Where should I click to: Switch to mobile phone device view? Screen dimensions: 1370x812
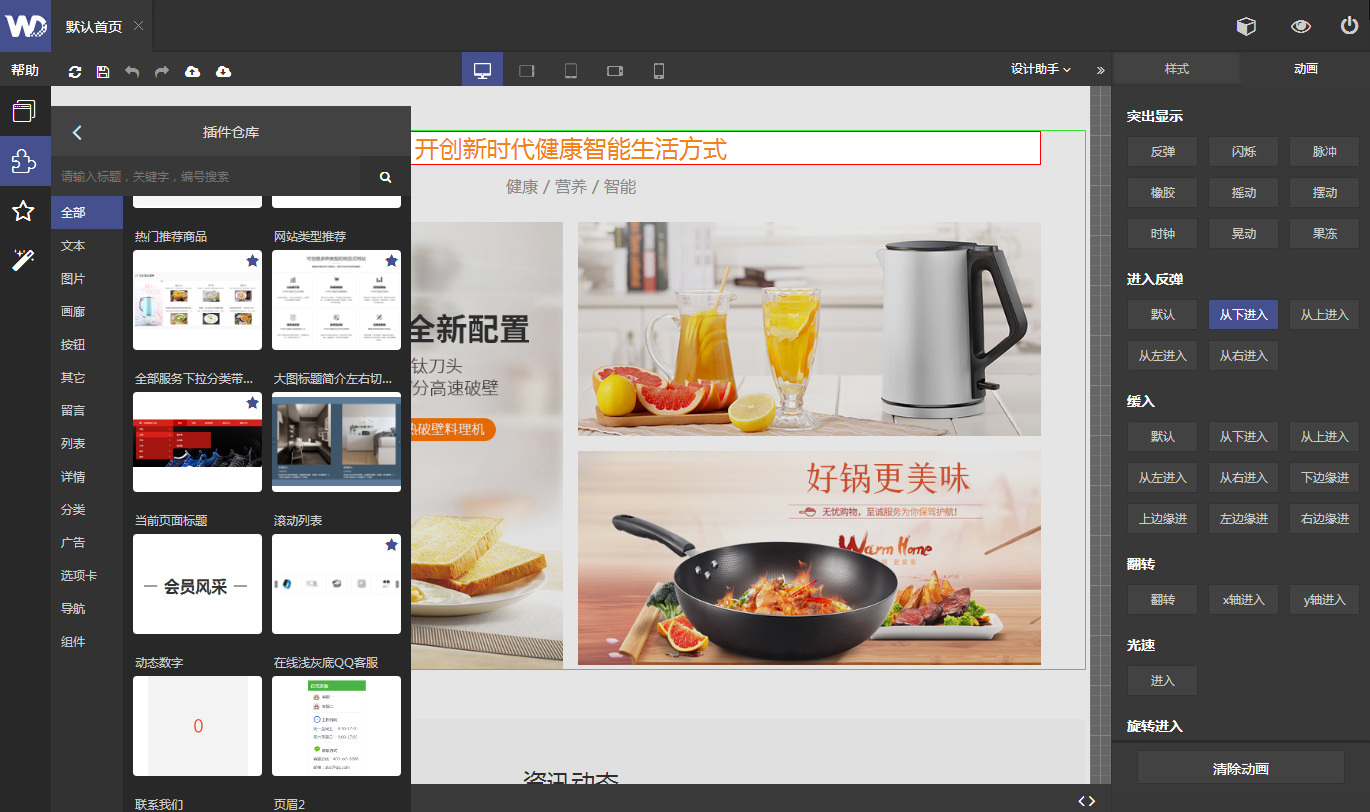click(x=658, y=70)
